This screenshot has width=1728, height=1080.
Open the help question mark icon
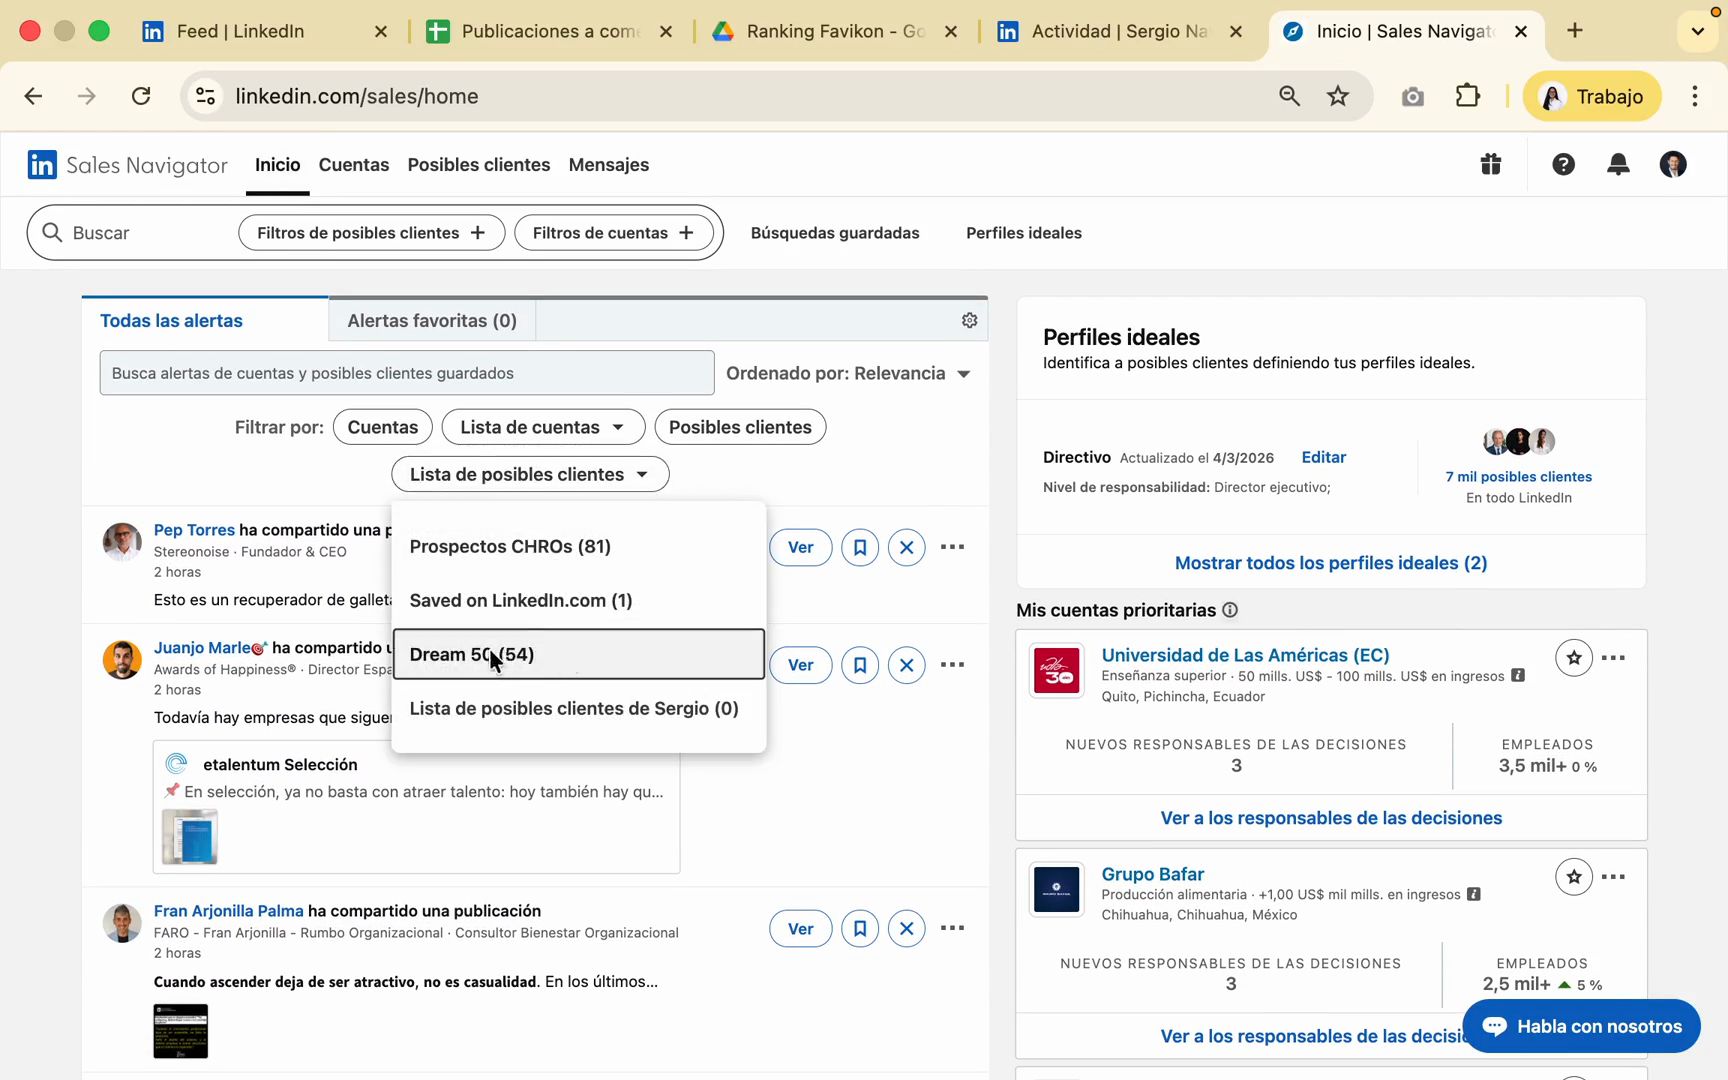pyautogui.click(x=1563, y=165)
